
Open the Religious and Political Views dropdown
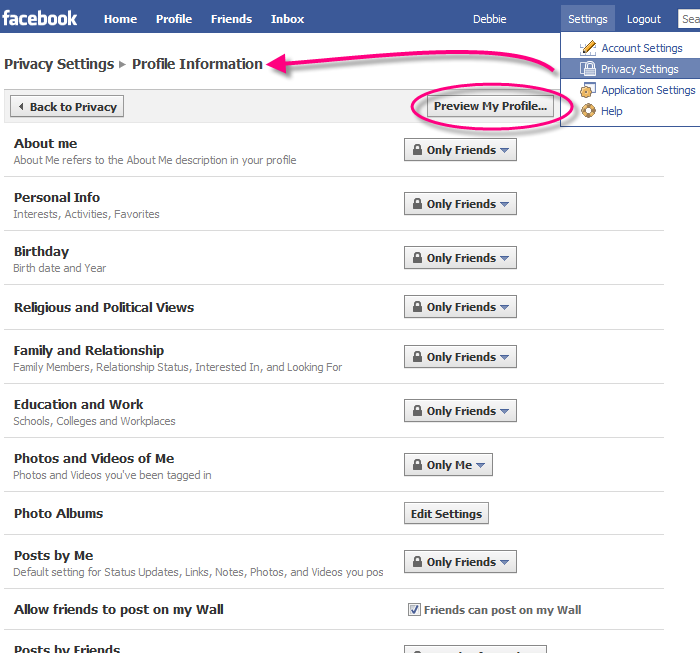(460, 307)
